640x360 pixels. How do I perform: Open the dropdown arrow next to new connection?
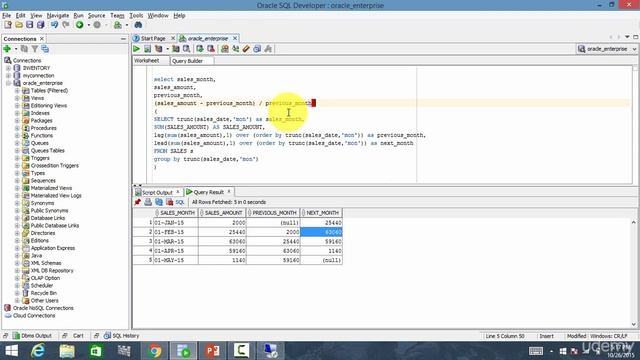pyautogui.click(x=16, y=49)
